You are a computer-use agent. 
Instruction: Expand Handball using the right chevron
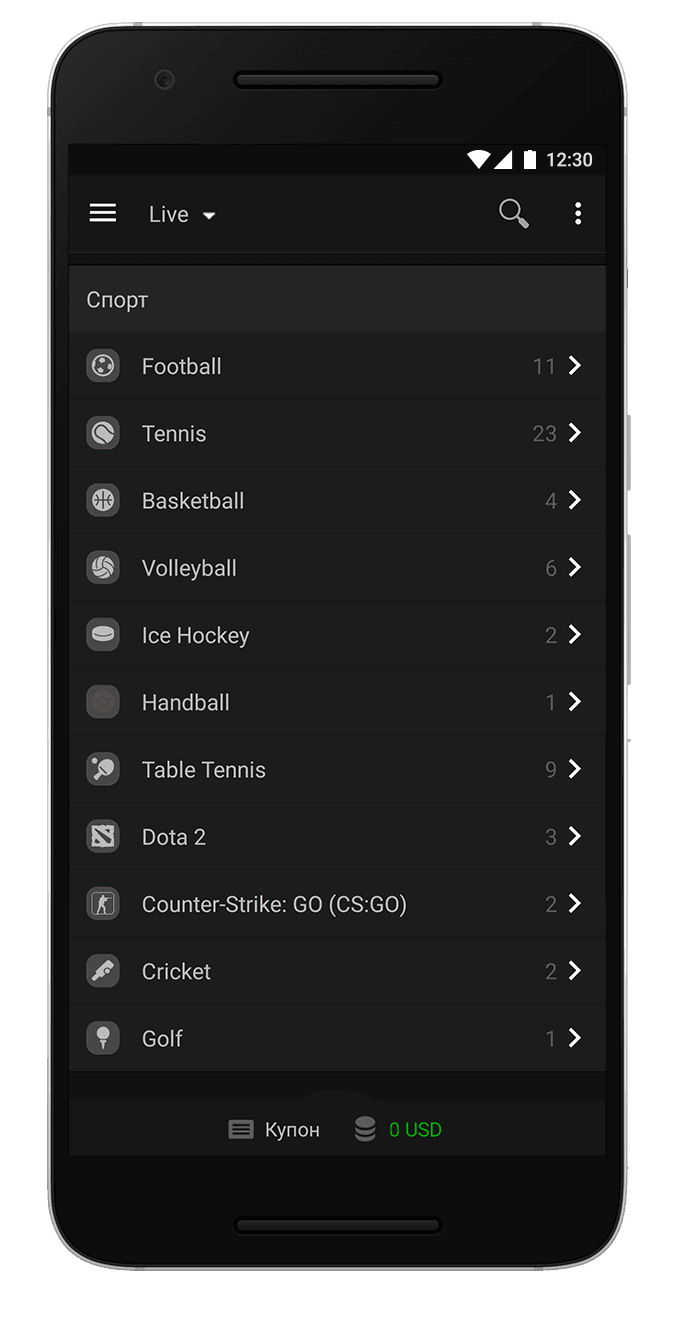[575, 702]
